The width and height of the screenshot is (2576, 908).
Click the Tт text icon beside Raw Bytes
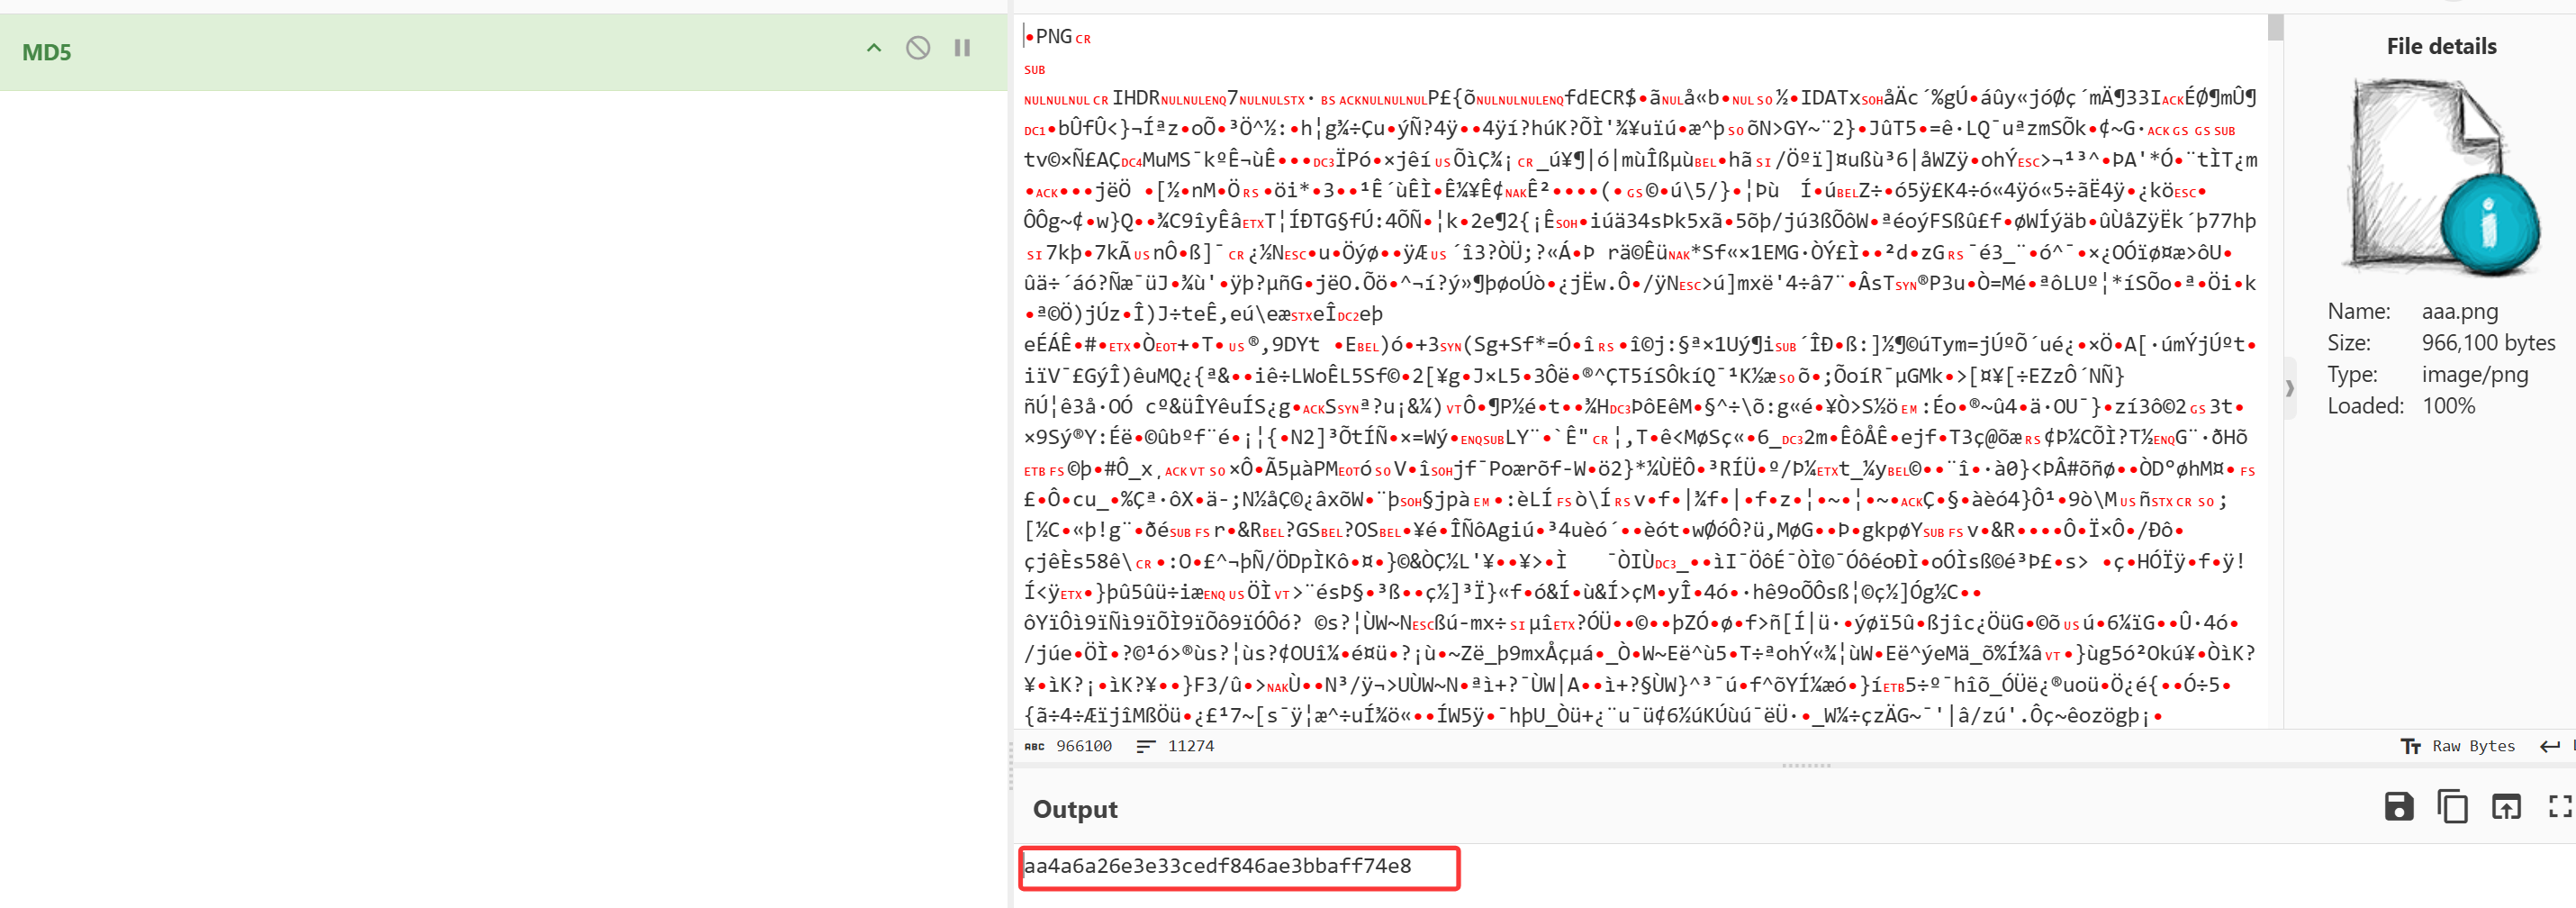pyautogui.click(x=2410, y=746)
